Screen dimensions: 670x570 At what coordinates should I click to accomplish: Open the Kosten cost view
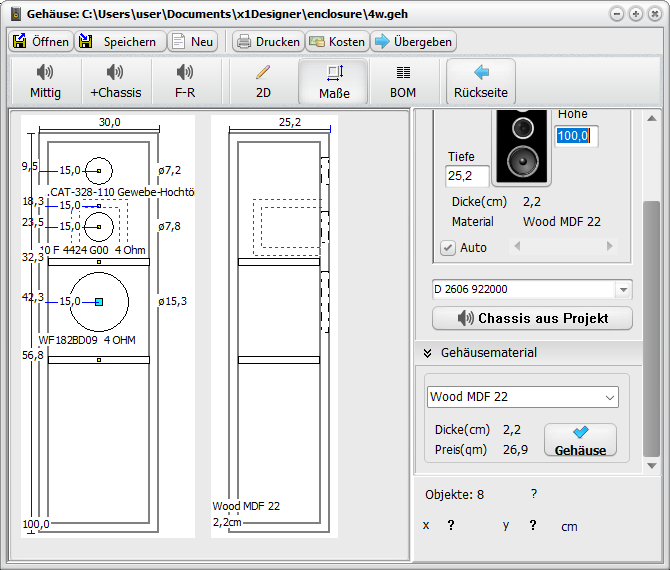tap(336, 42)
